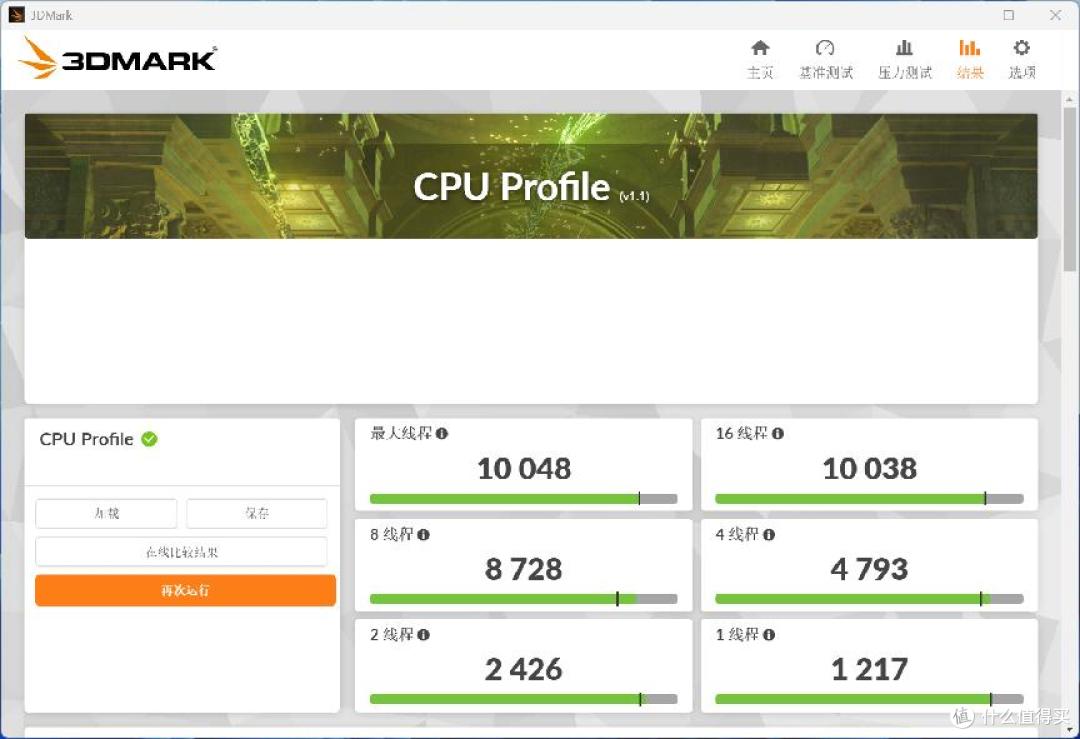
Task: Click the CPU Profile banner image
Action: [x=531, y=176]
